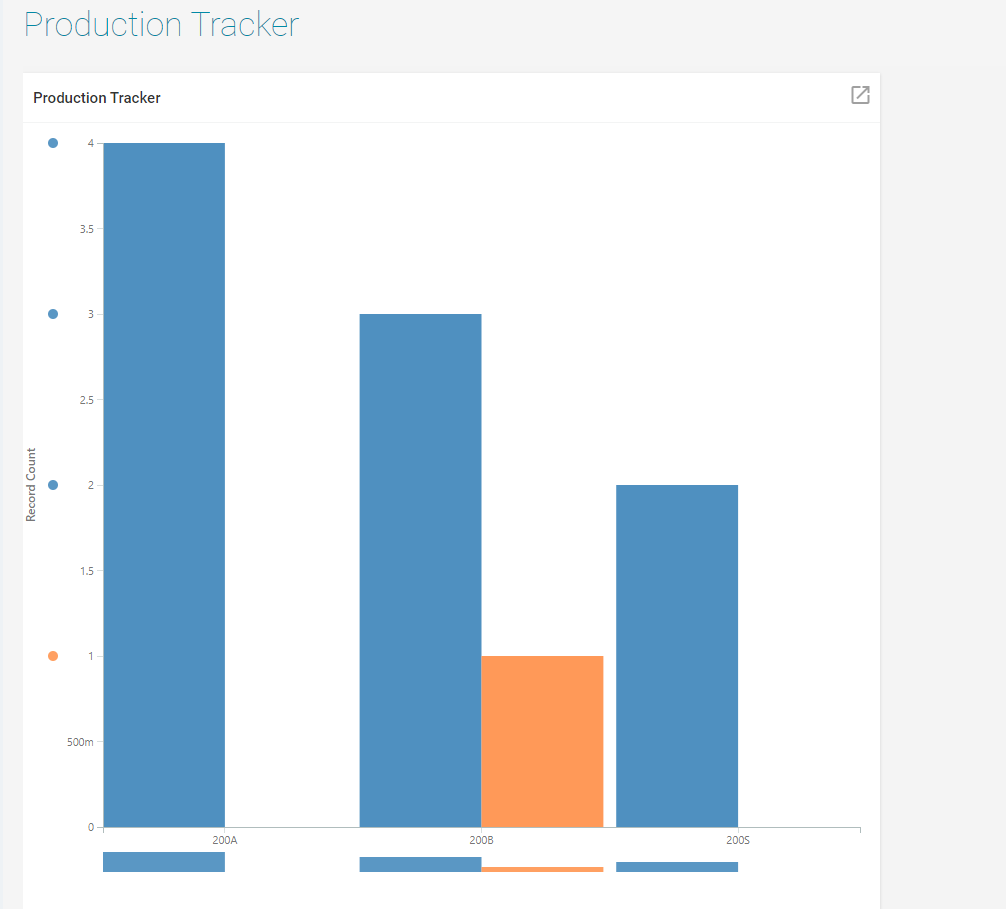
Task: Click the Production Tracker card header
Action: [x=96, y=97]
